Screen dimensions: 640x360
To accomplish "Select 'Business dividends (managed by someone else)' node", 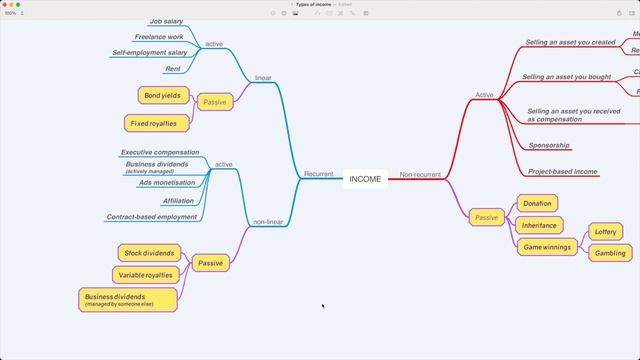I will click(x=128, y=300).
